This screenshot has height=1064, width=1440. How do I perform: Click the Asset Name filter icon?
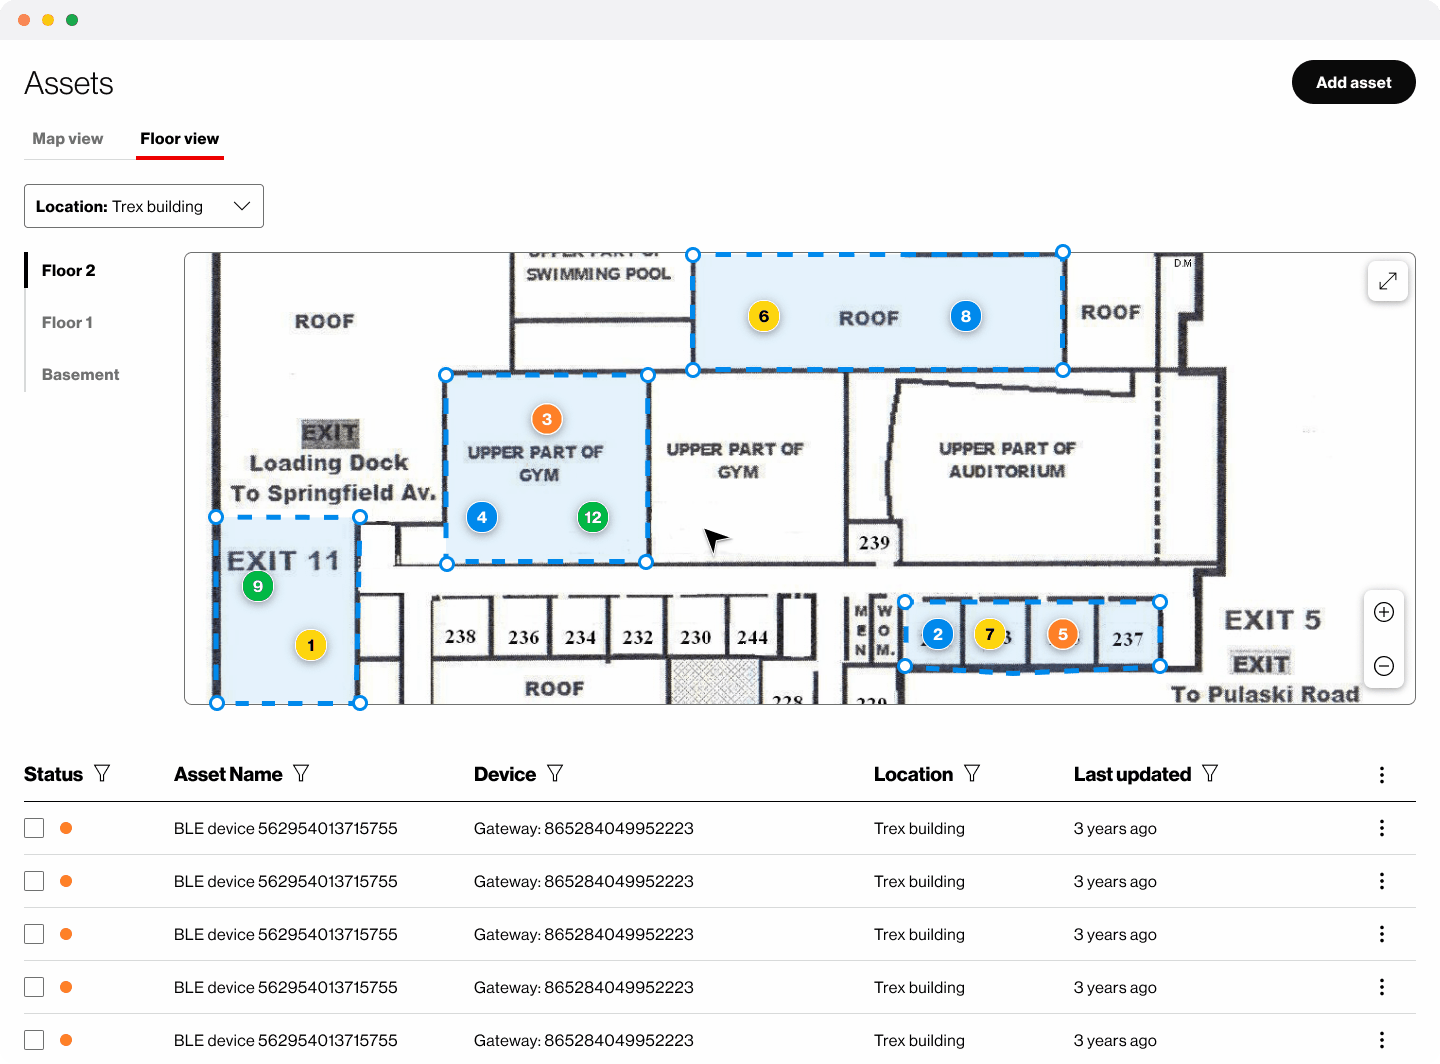click(301, 773)
